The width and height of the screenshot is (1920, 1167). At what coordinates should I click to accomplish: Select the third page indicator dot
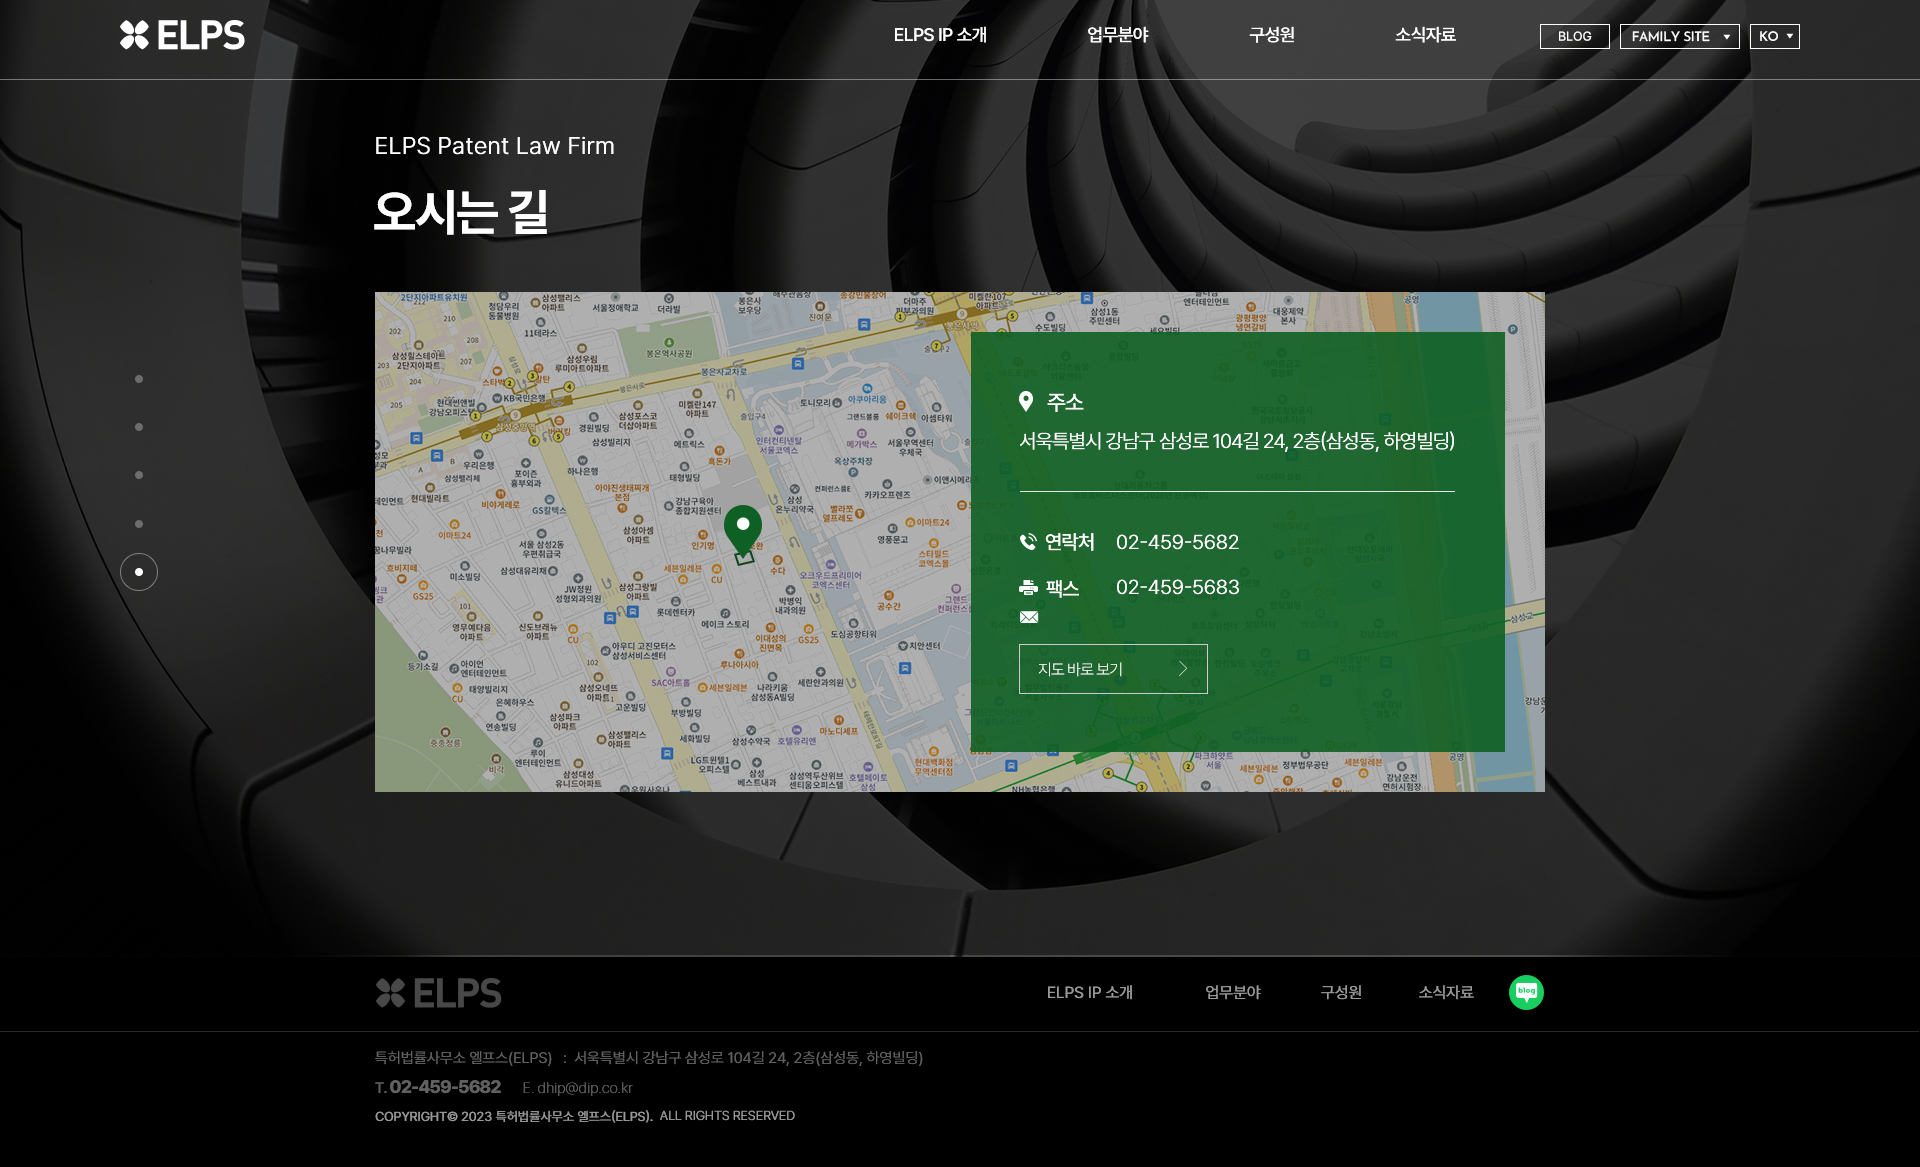(x=139, y=475)
